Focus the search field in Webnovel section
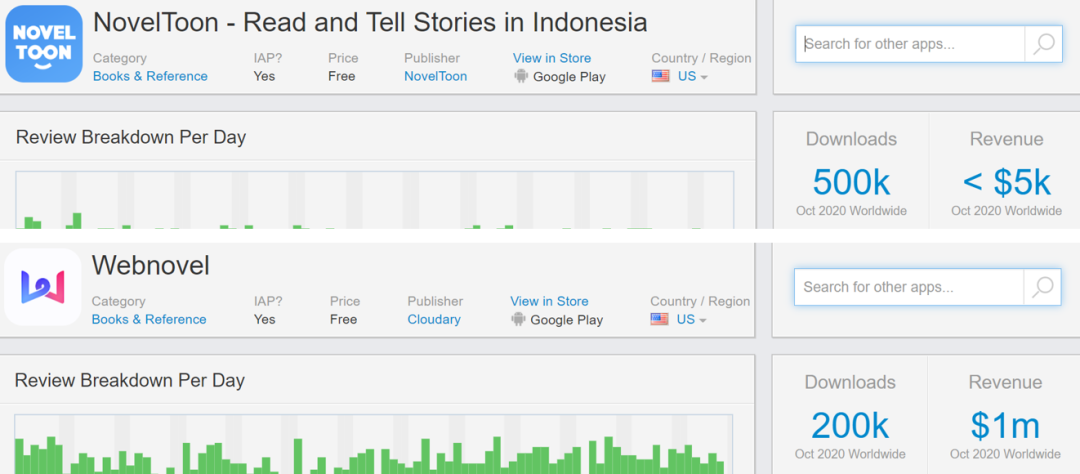1080x474 pixels. pos(908,287)
